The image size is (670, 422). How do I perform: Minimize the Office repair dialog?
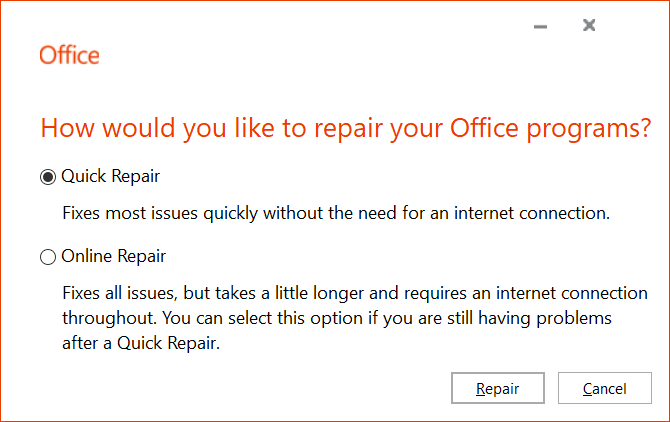[541, 26]
